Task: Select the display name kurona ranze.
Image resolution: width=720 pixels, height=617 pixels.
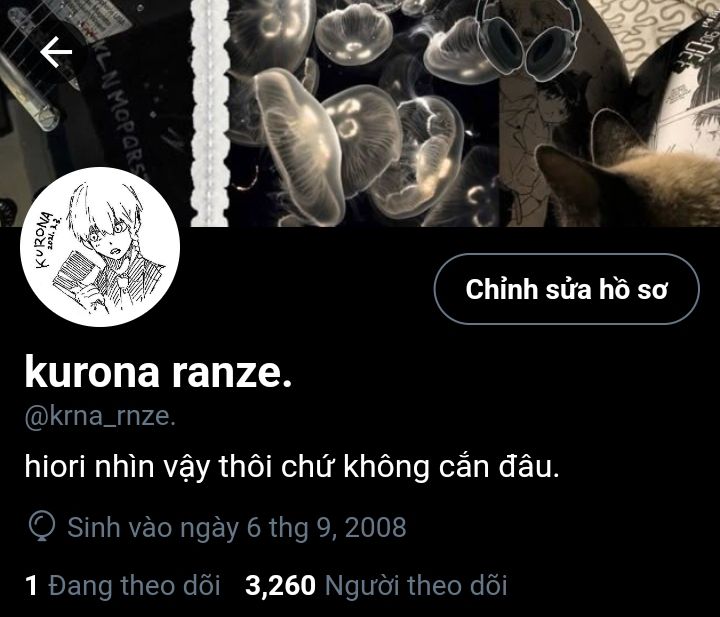Action: click(158, 372)
